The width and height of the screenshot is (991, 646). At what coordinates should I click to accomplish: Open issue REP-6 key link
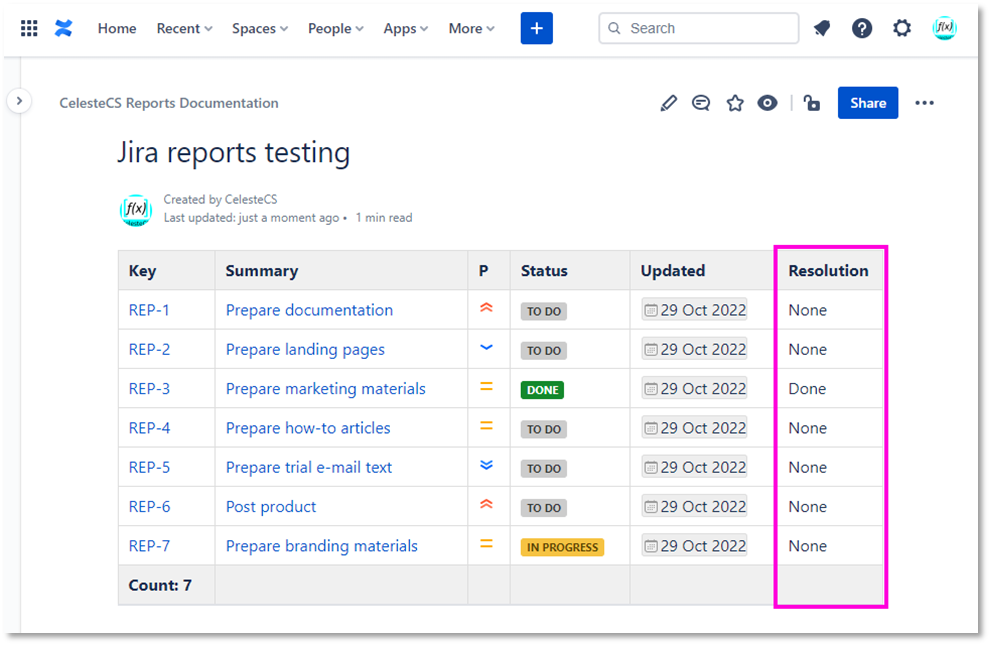point(149,506)
